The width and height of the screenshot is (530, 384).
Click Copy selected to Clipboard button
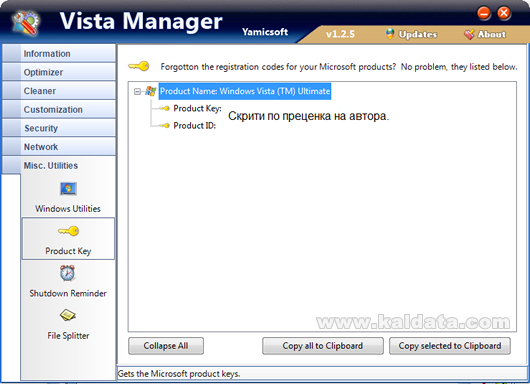coord(450,346)
